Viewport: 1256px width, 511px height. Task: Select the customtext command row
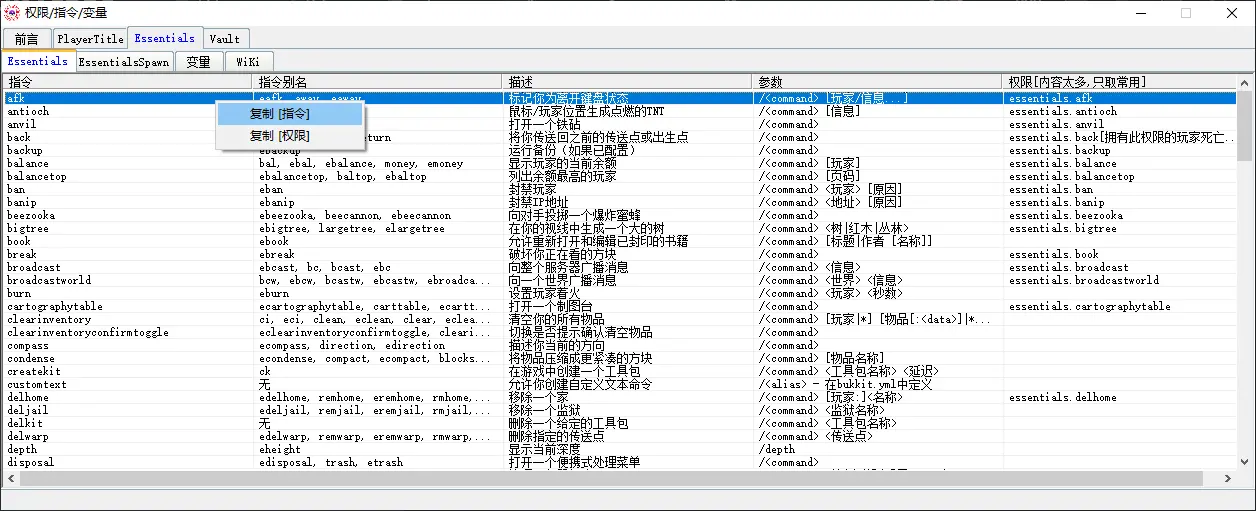pos(620,384)
